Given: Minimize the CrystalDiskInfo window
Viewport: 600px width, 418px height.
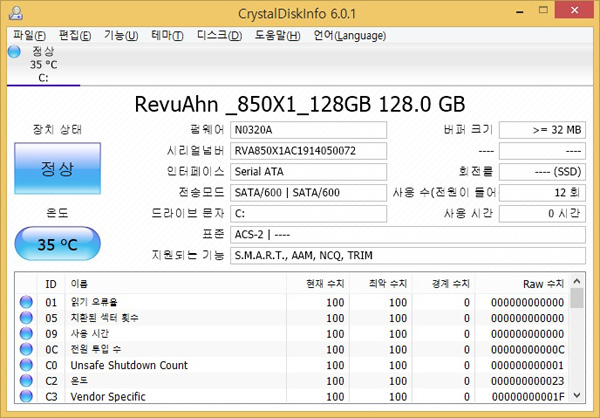Looking at the screenshot, I should [x=520, y=12].
